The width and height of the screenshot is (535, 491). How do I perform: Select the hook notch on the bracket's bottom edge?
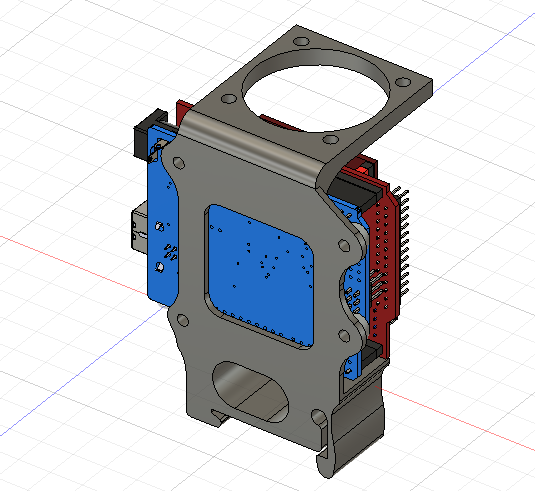click(x=219, y=417)
